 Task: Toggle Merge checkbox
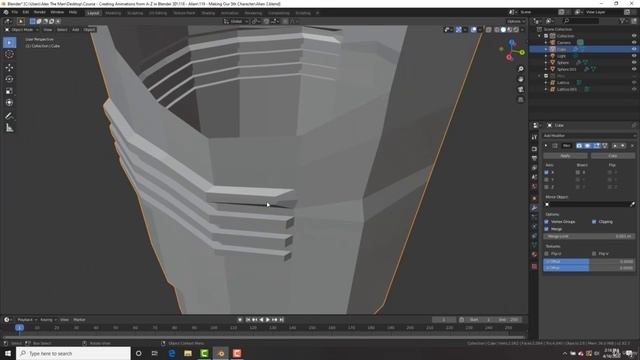pyautogui.click(x=547, y=229)
